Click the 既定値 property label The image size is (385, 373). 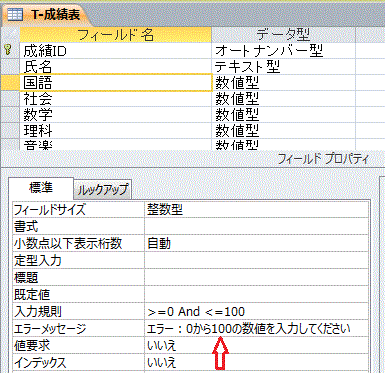(x=79, y=294)
